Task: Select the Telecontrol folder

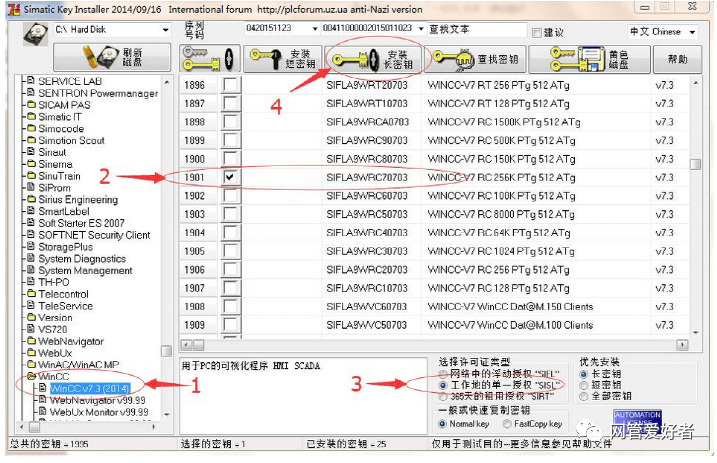Action: (x=64, y=294)
